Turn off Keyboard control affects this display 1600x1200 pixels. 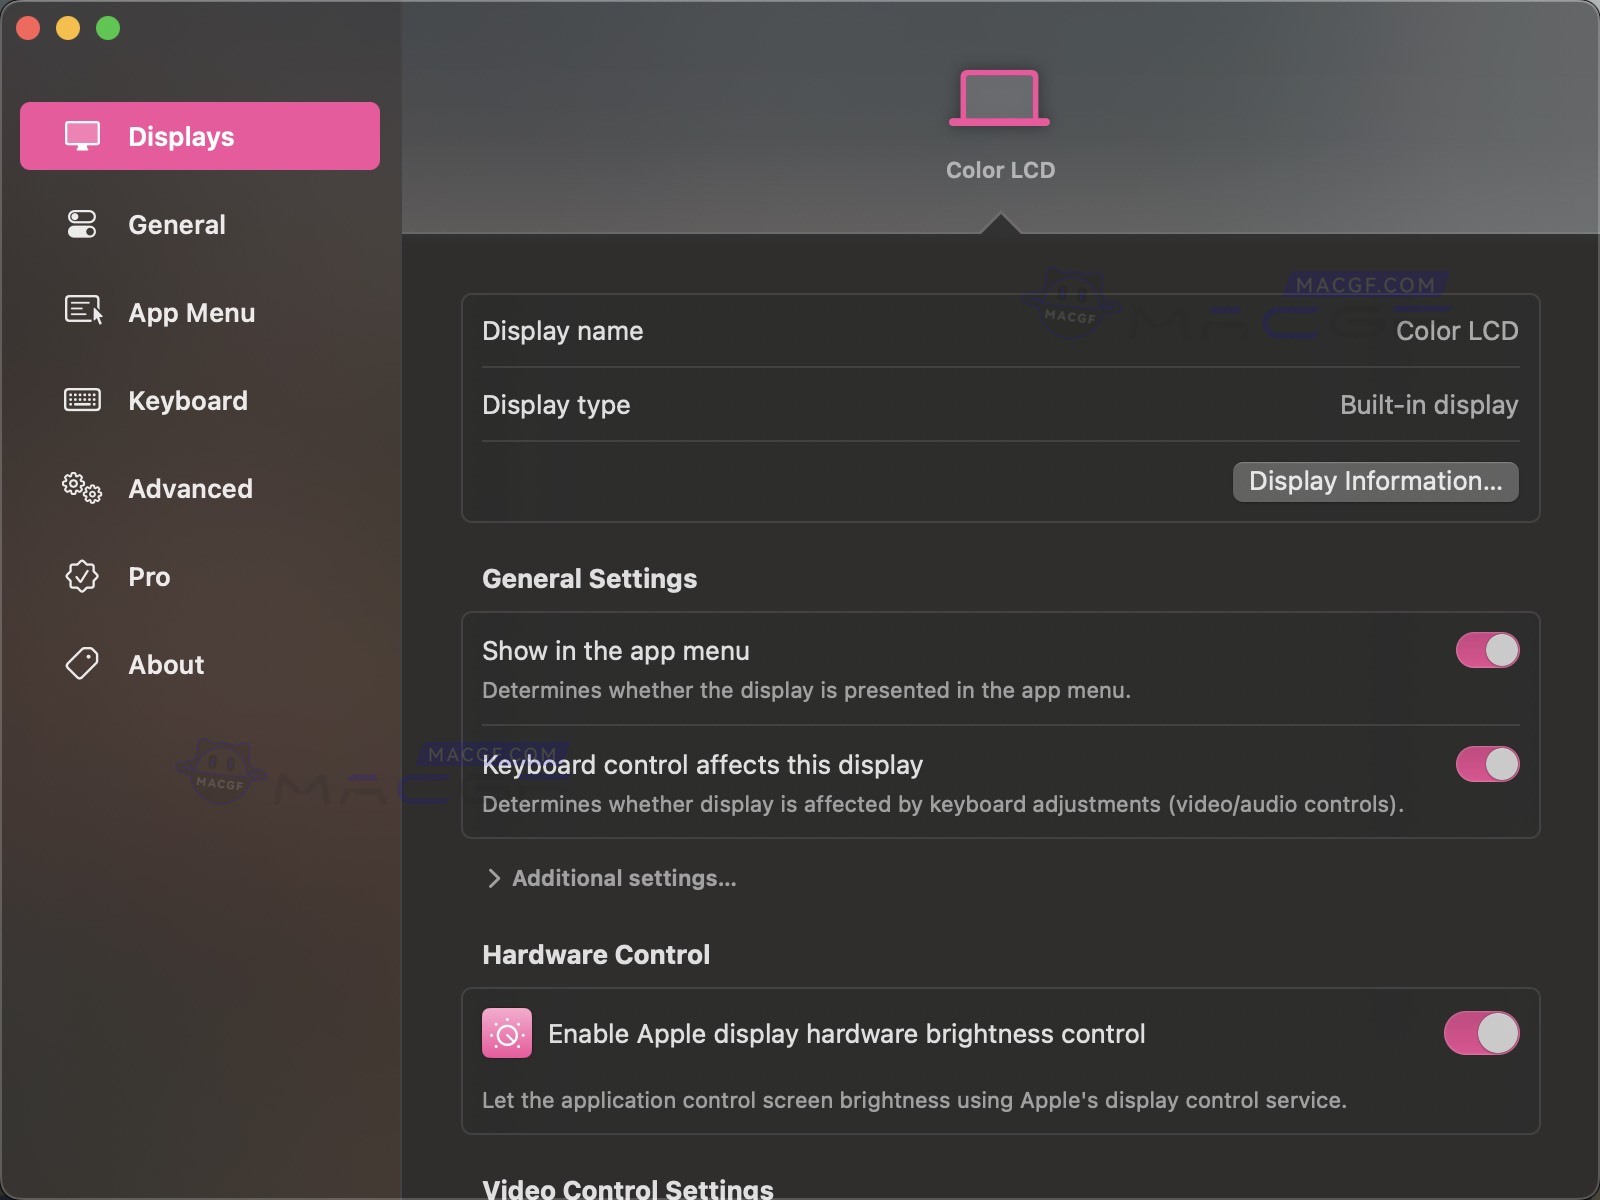[1488, 764]
